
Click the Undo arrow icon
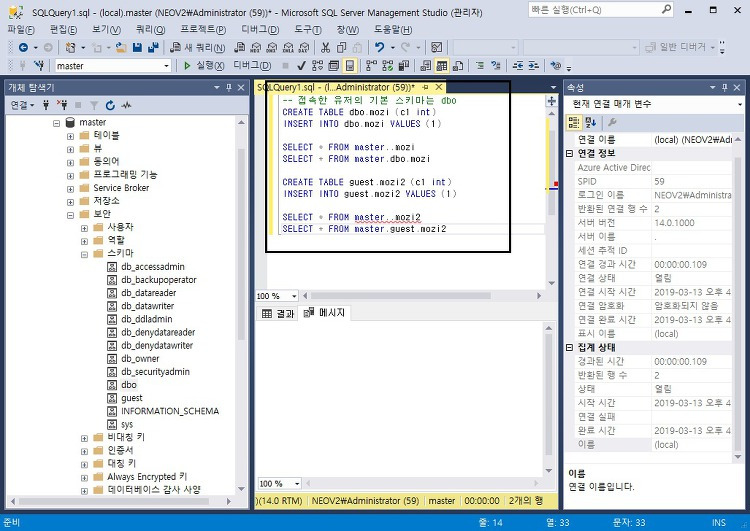point(379,47)
